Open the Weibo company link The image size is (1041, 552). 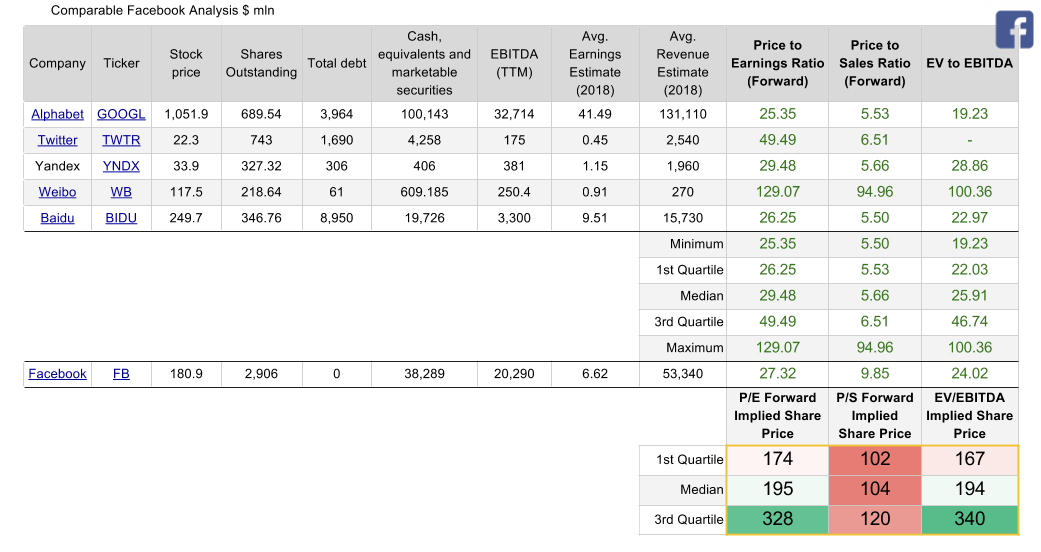(57, 192)
